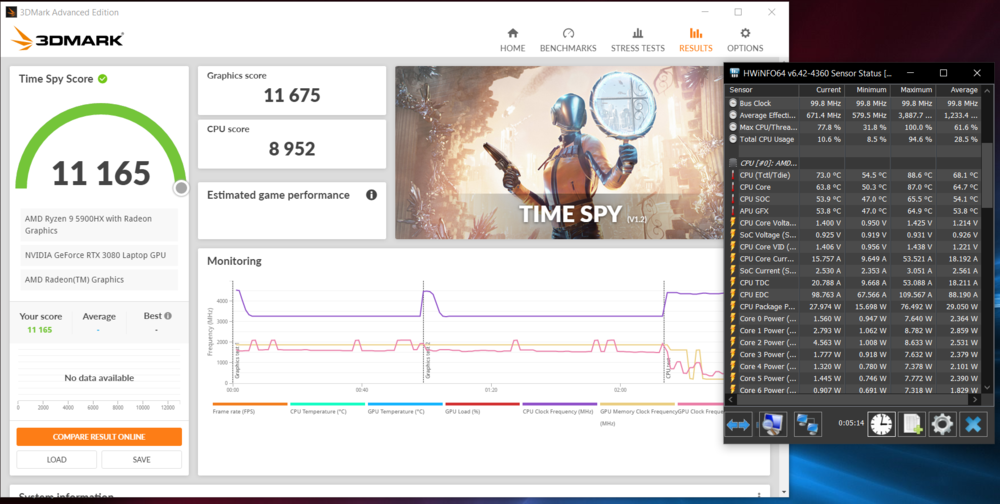
Task: Go to the STRESS TESTS section
Action: [x=638, y=40]
